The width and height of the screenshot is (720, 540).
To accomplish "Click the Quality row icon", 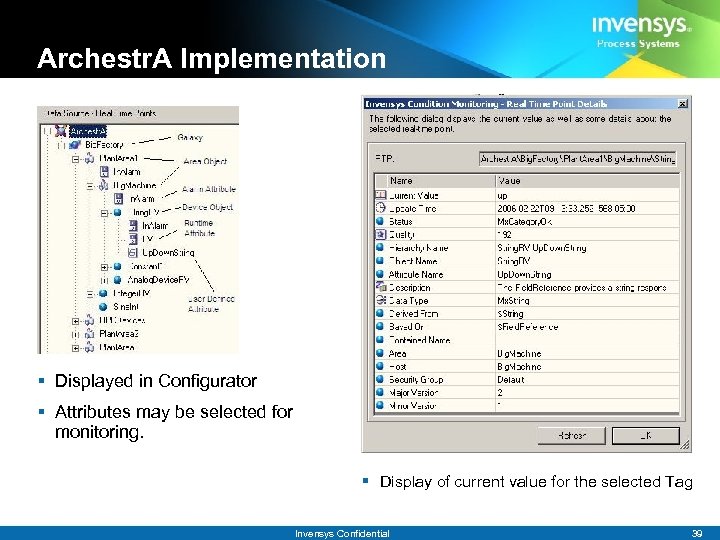I will click(x=381, y=235).
